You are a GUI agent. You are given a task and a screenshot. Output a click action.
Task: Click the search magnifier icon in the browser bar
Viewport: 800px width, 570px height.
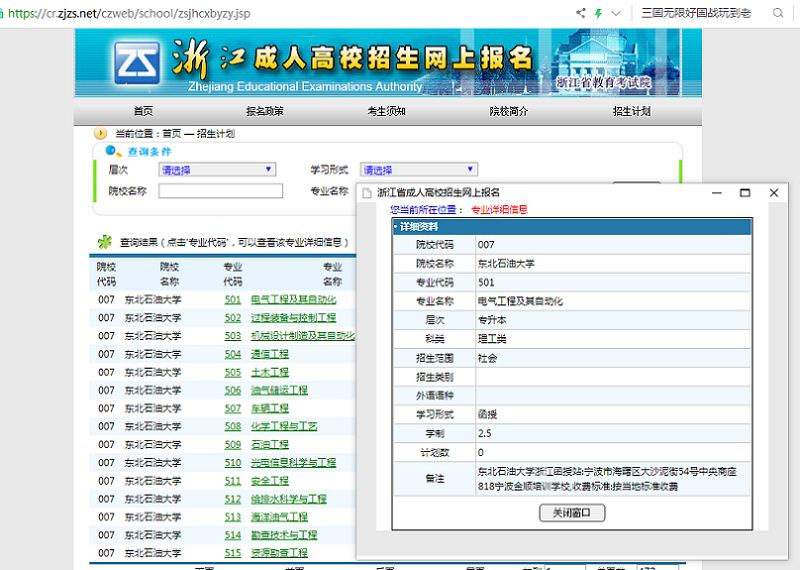[x=778, y=13]
